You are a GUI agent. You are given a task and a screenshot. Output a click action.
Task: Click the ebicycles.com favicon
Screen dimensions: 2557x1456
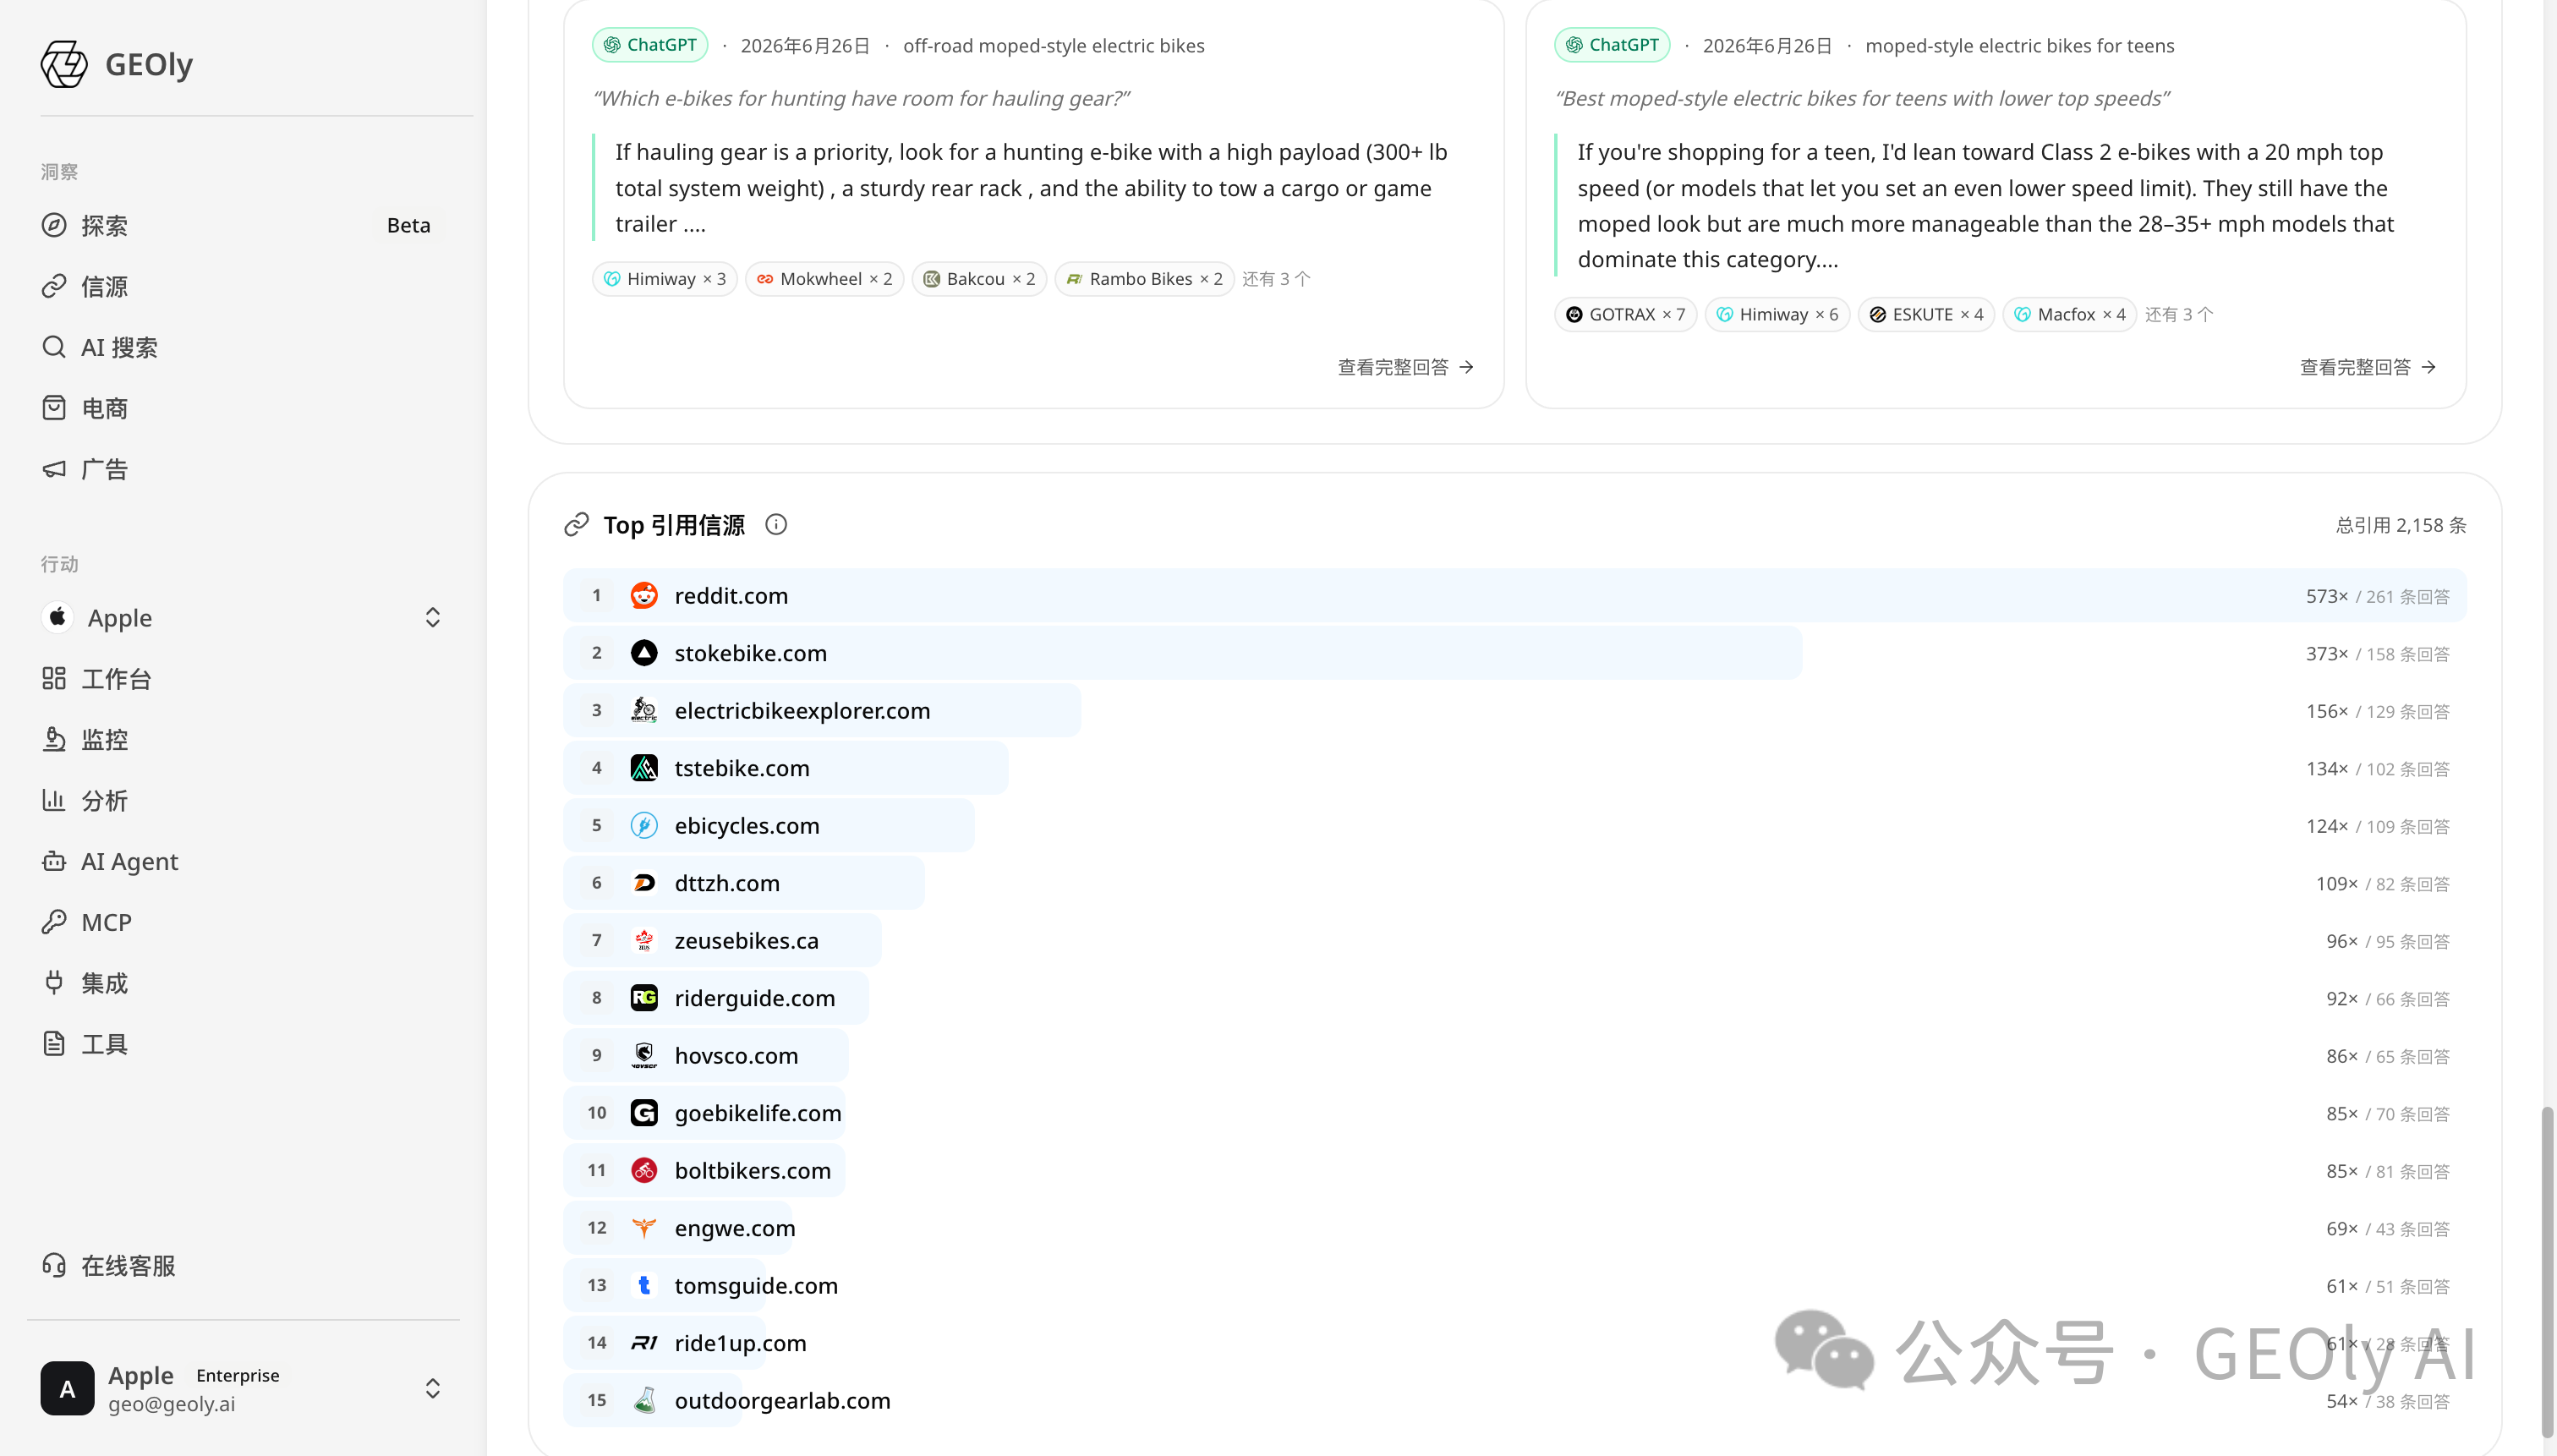pos(644,826)
